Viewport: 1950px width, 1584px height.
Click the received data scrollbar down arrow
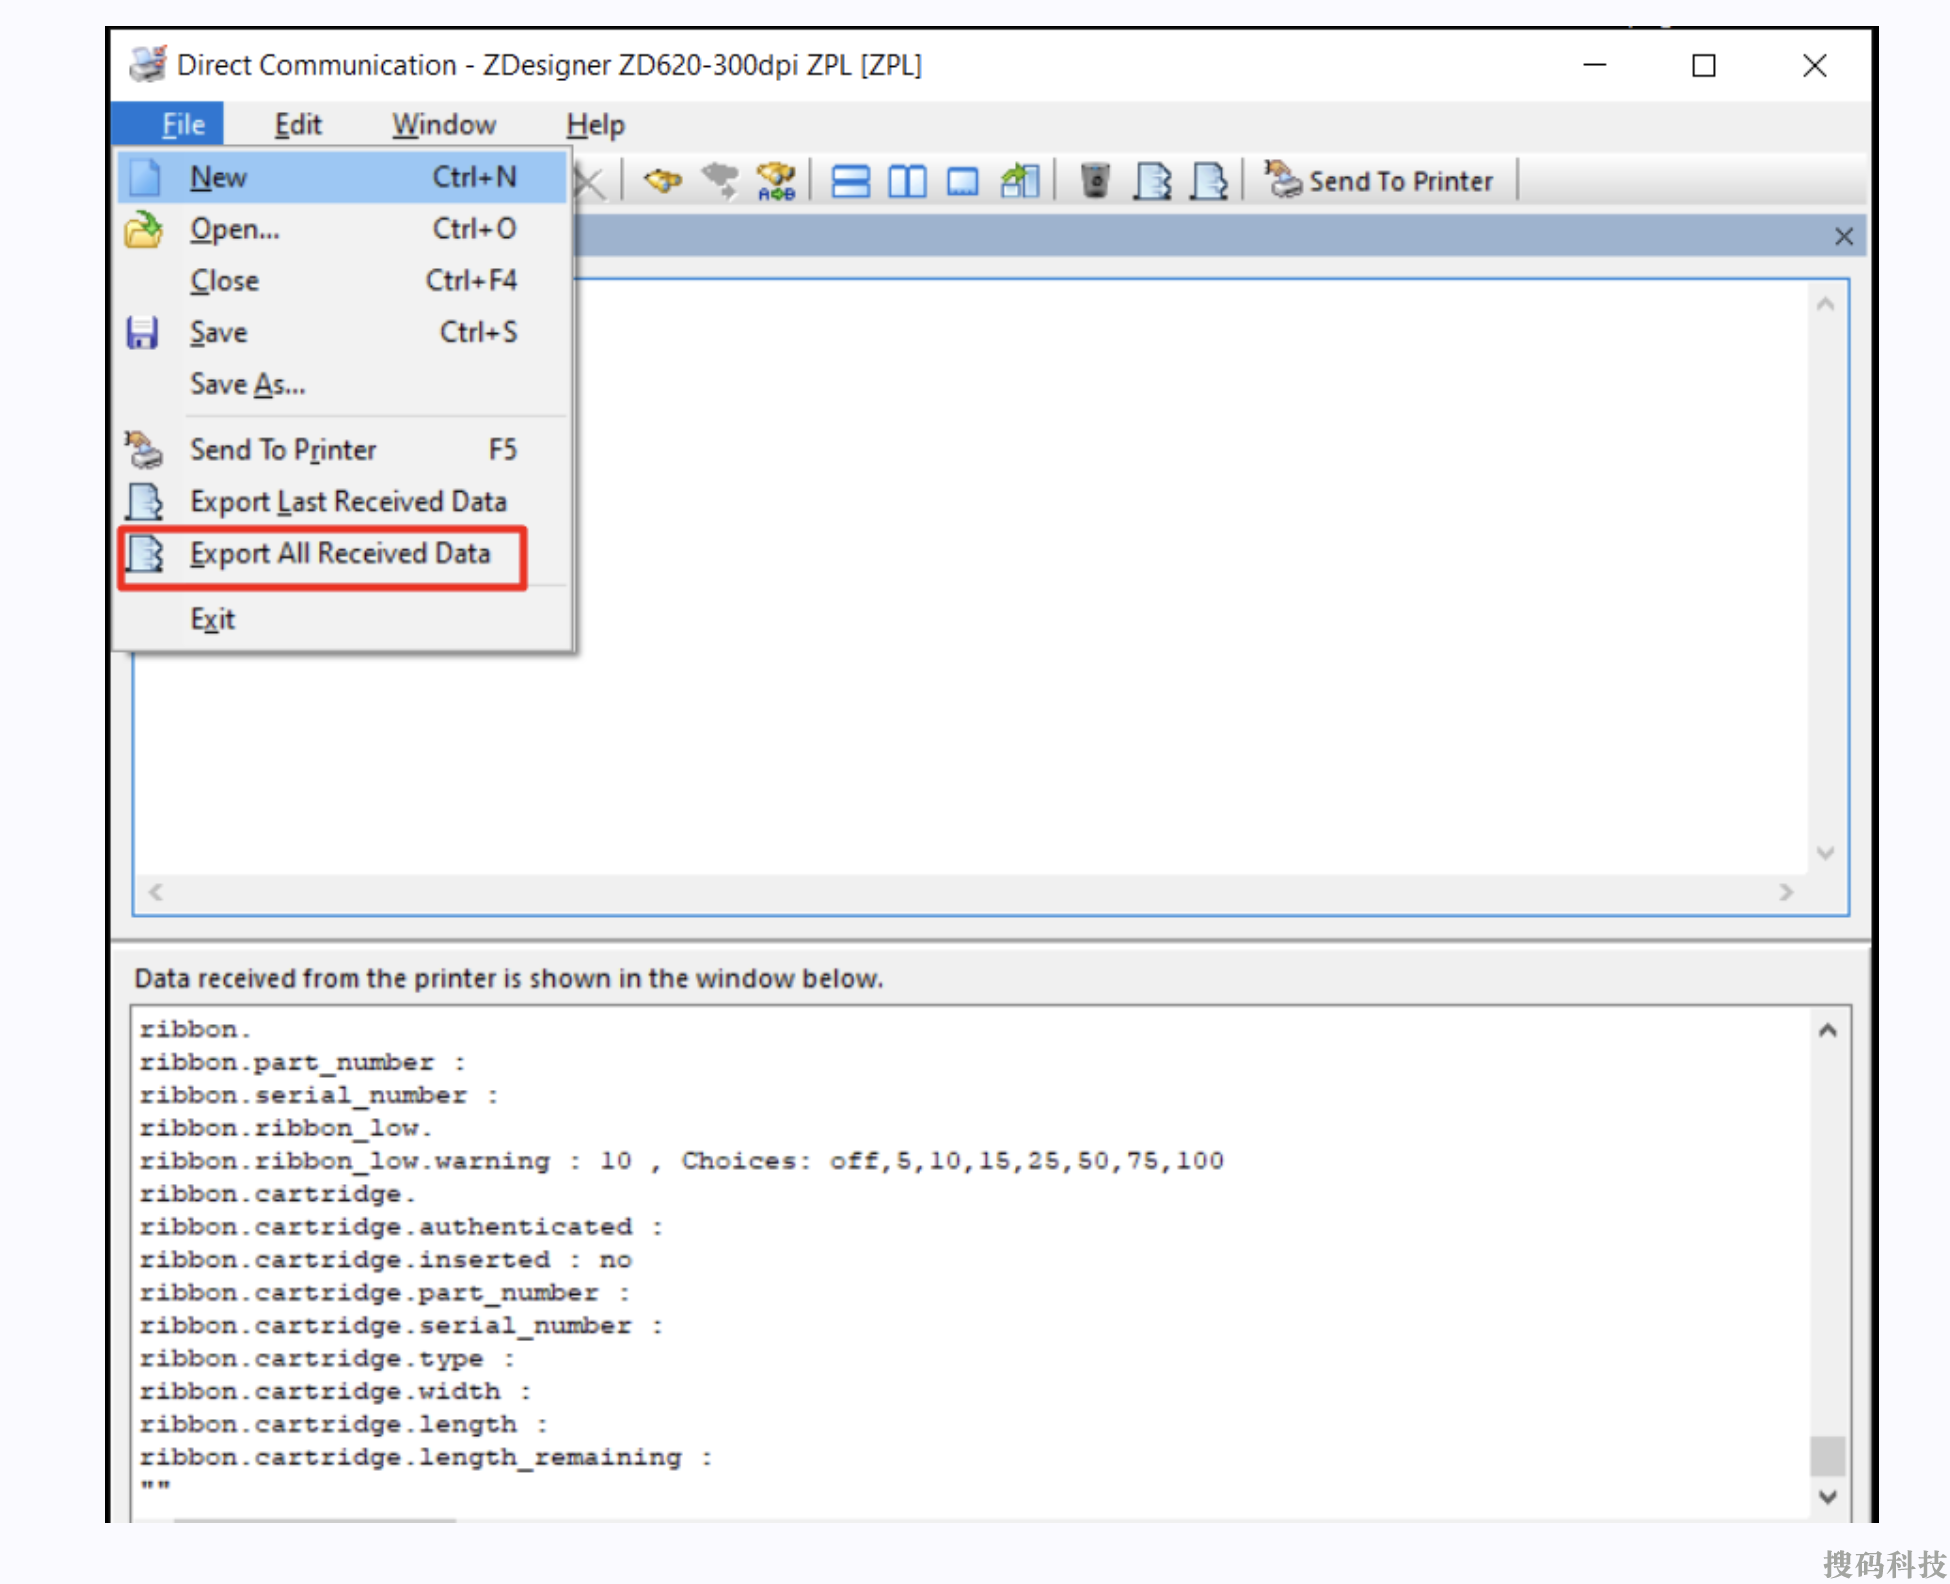[1828, 1497]
